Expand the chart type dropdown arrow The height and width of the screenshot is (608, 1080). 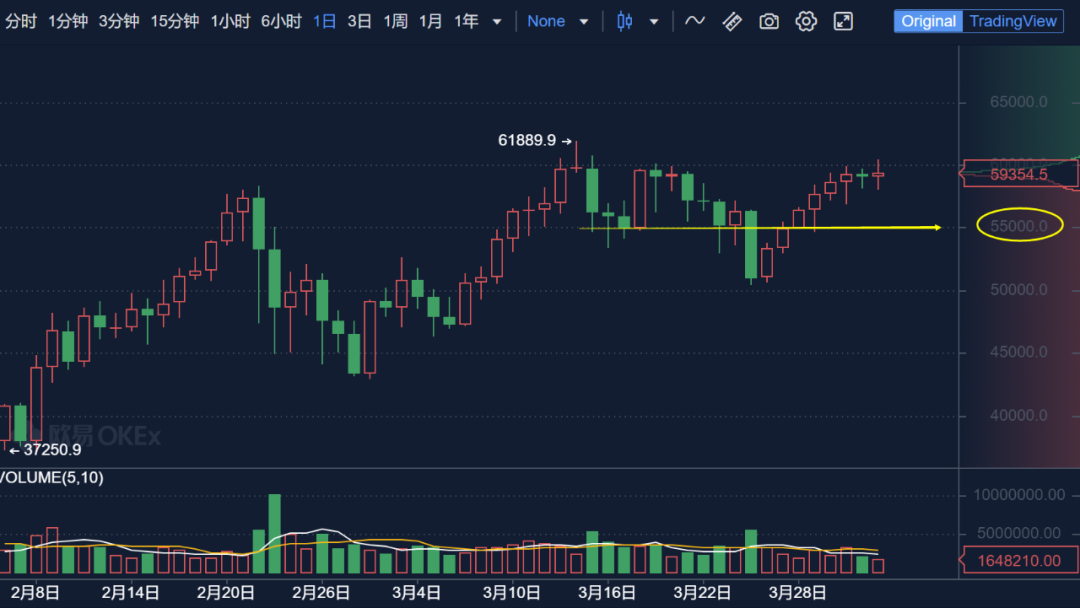[654, 22]
